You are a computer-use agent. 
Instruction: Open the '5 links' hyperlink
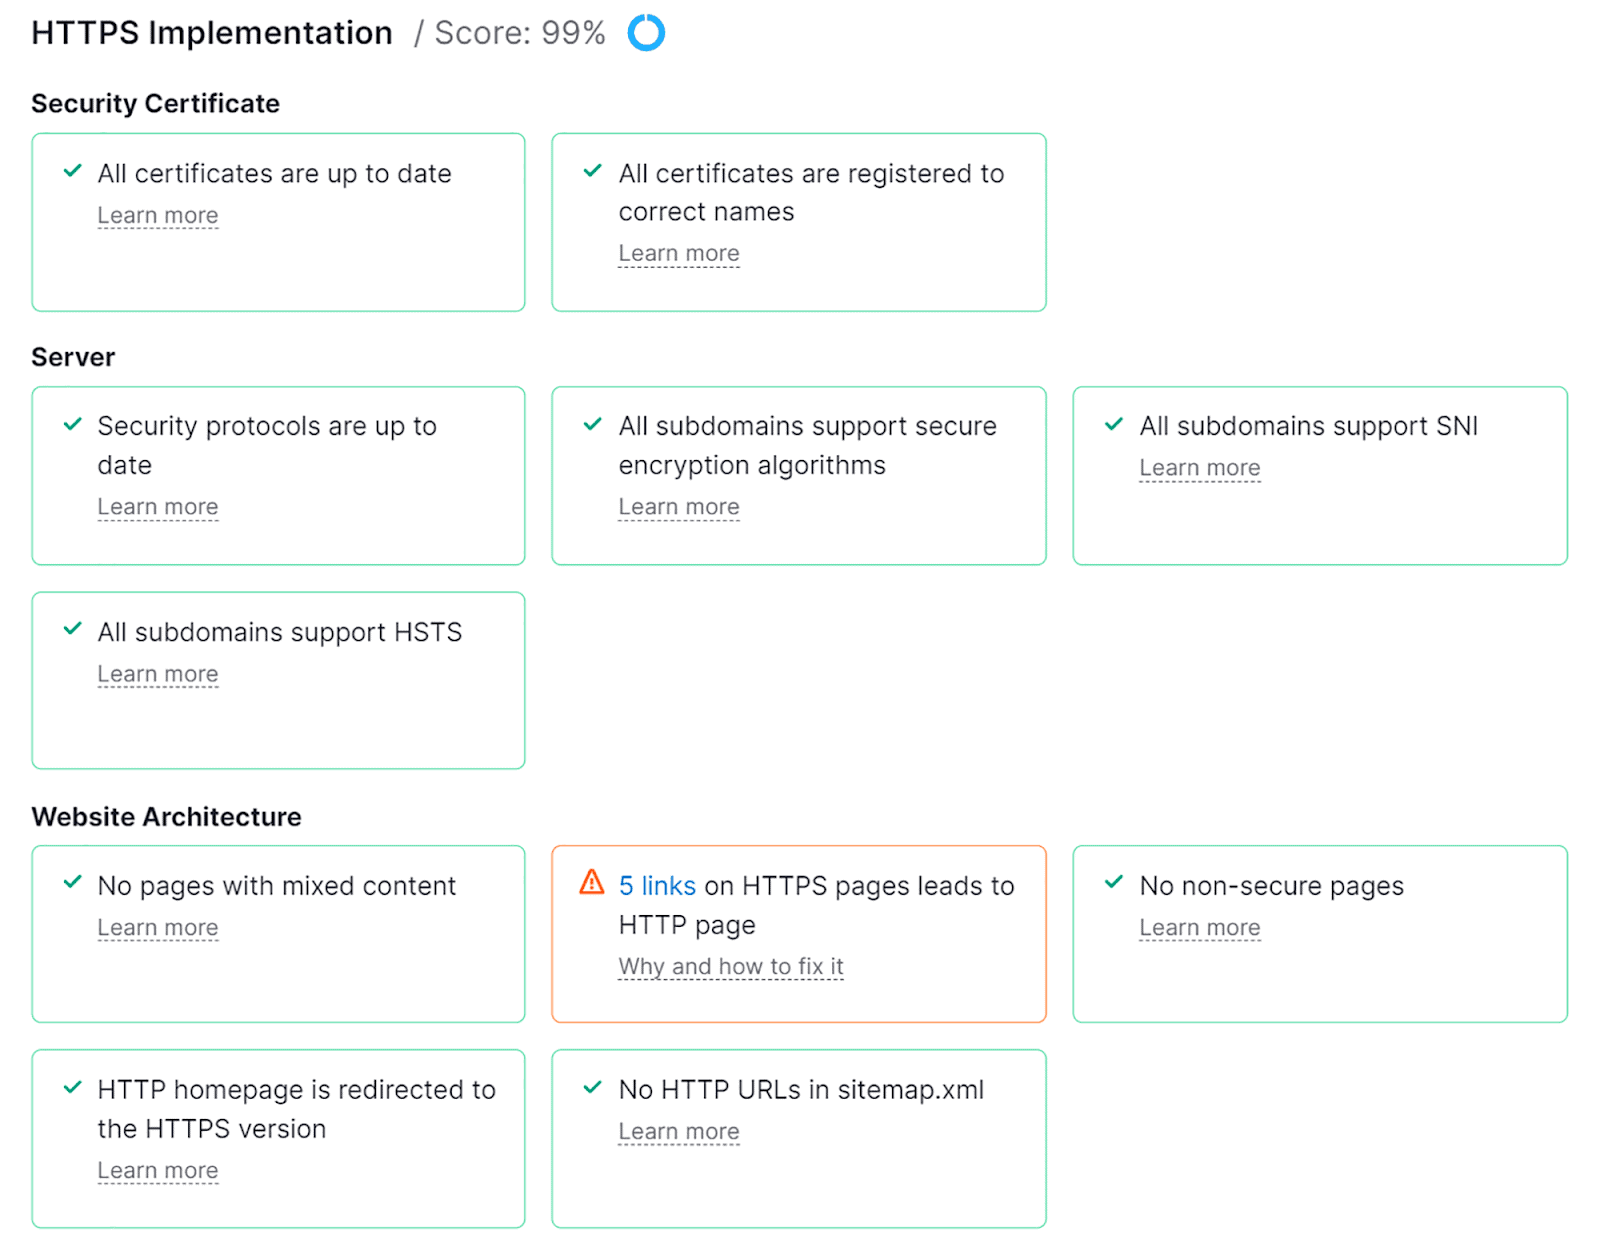pos(657,885)
